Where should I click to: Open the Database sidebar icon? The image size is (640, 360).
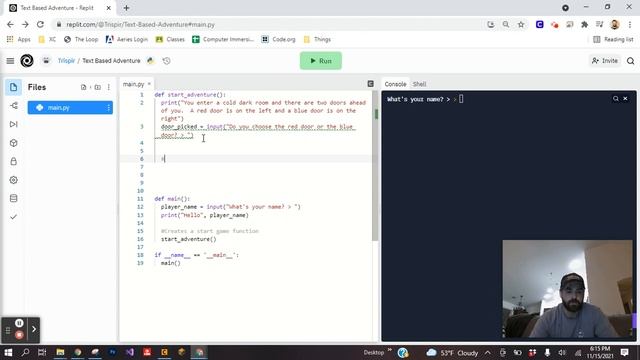(13, 198)
